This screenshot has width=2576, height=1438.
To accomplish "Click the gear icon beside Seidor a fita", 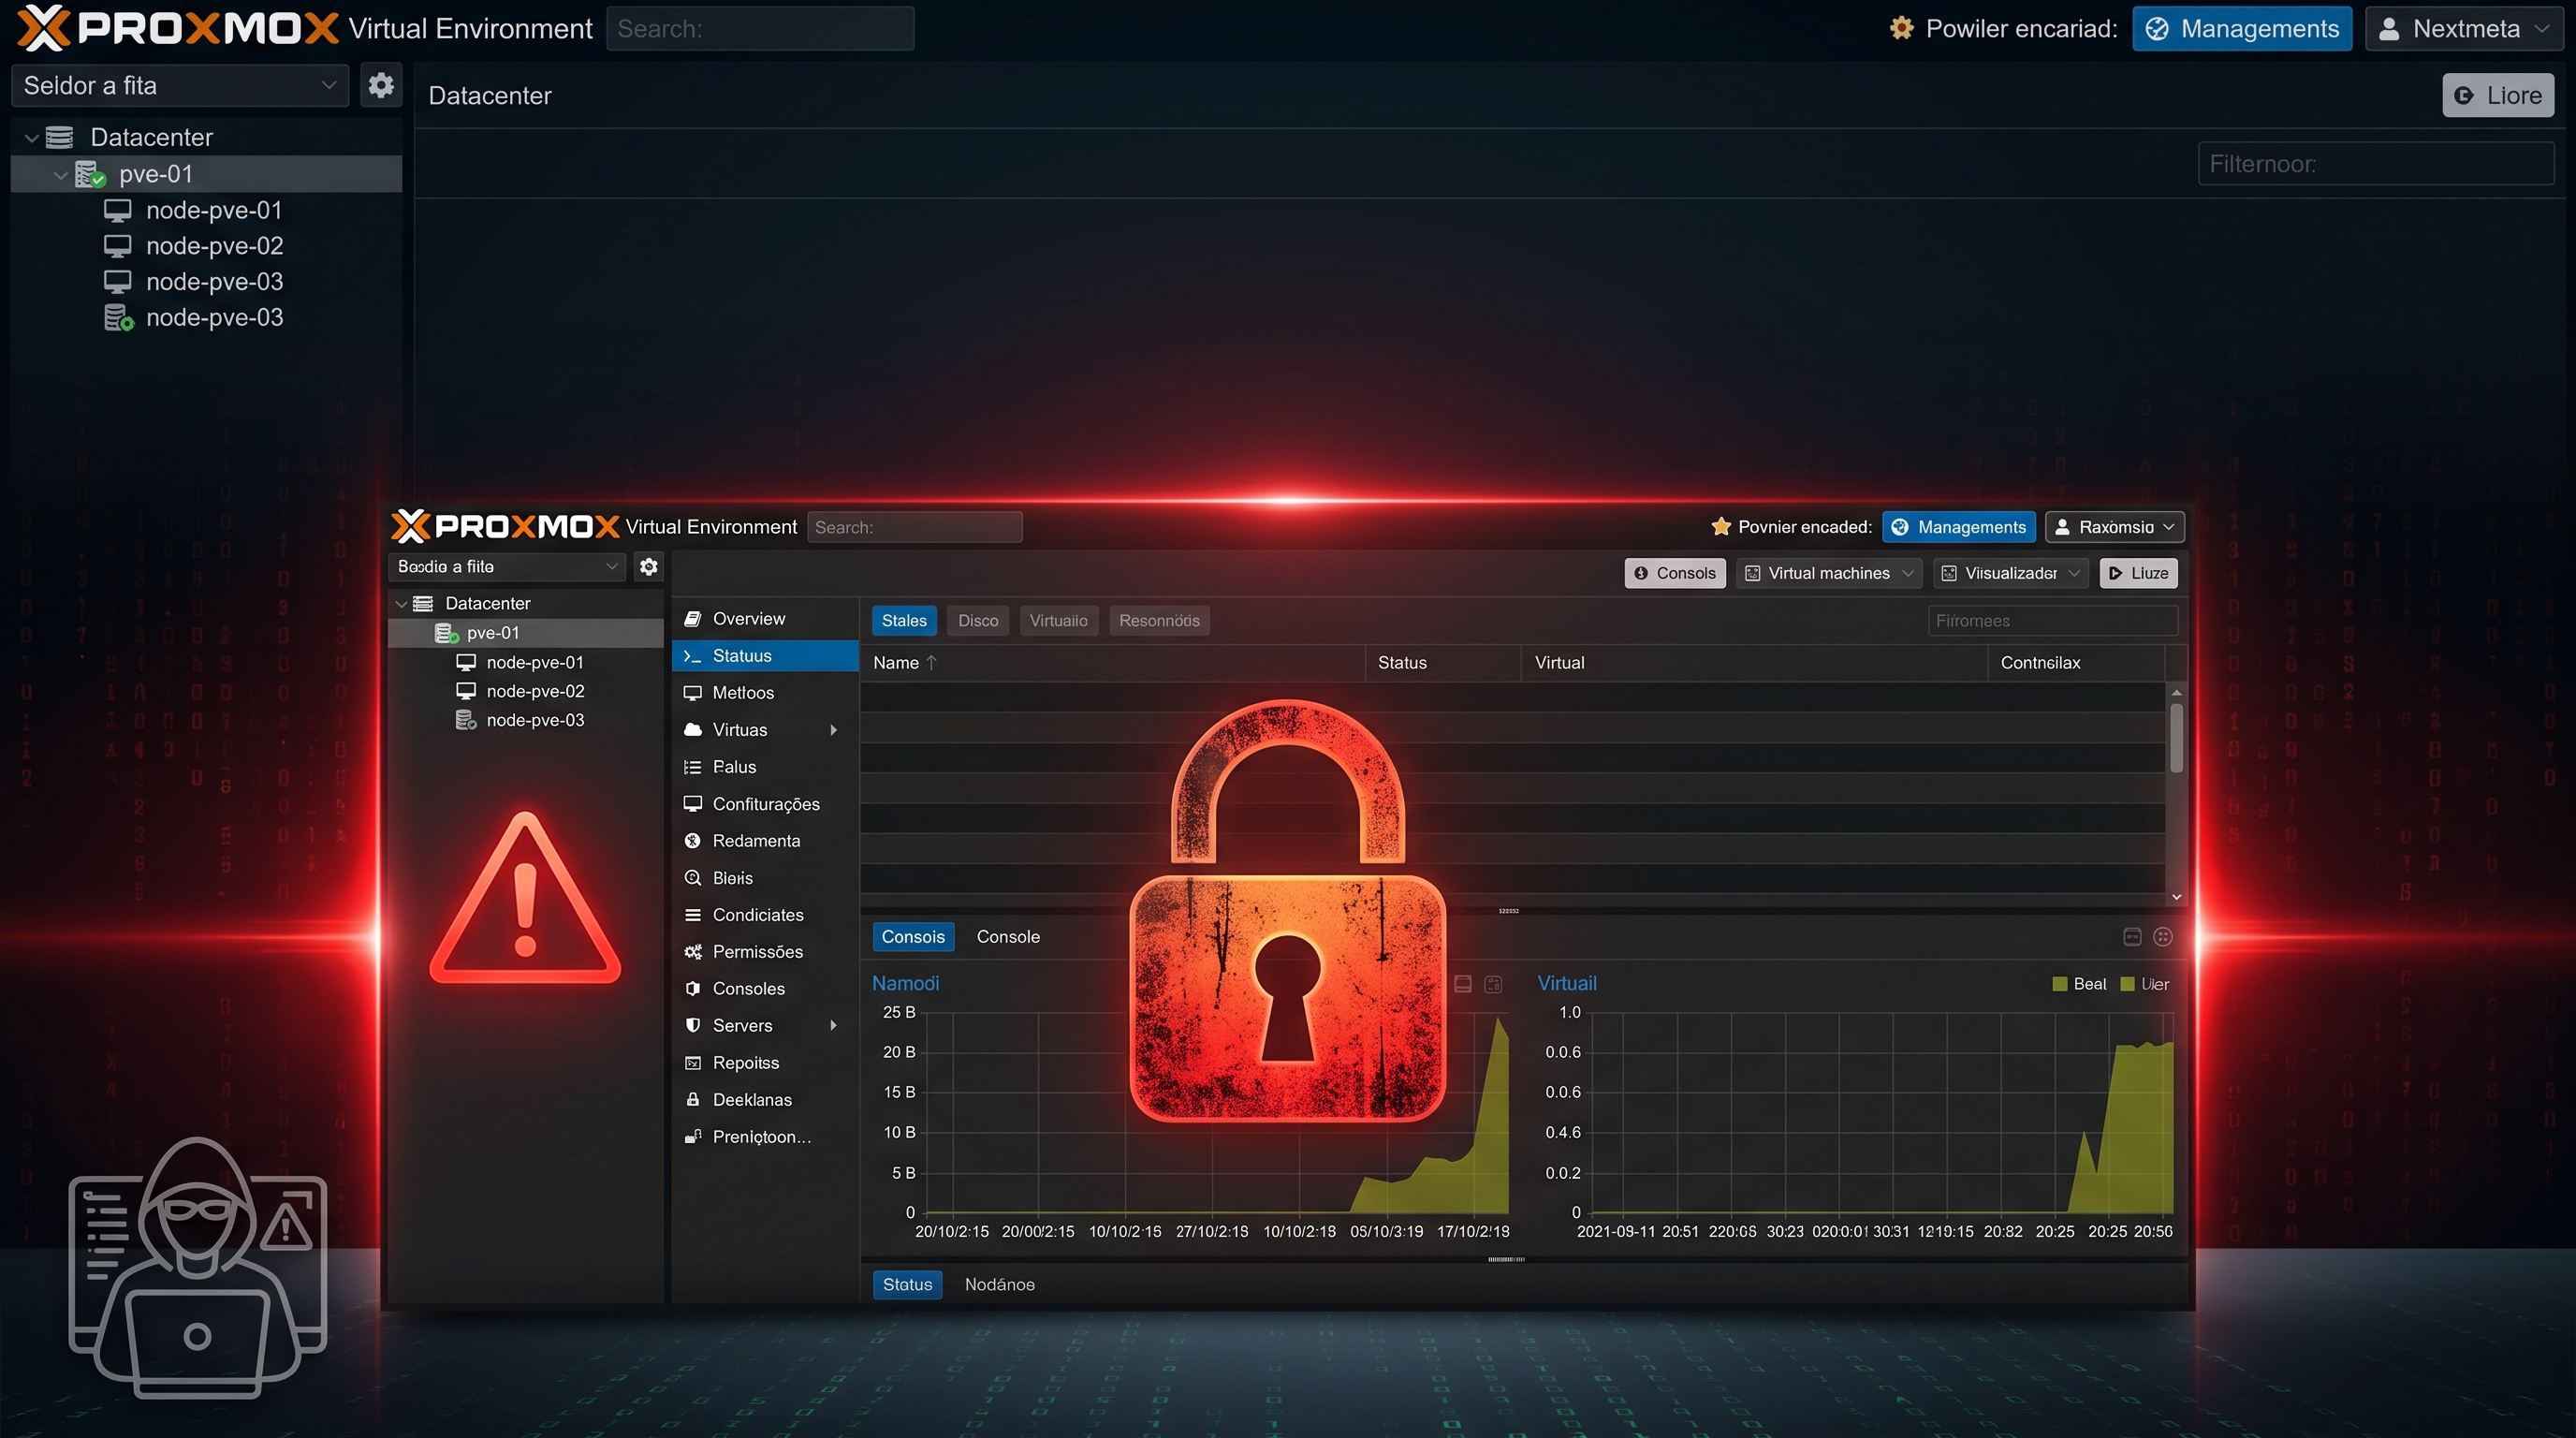I will click(380, 85).
